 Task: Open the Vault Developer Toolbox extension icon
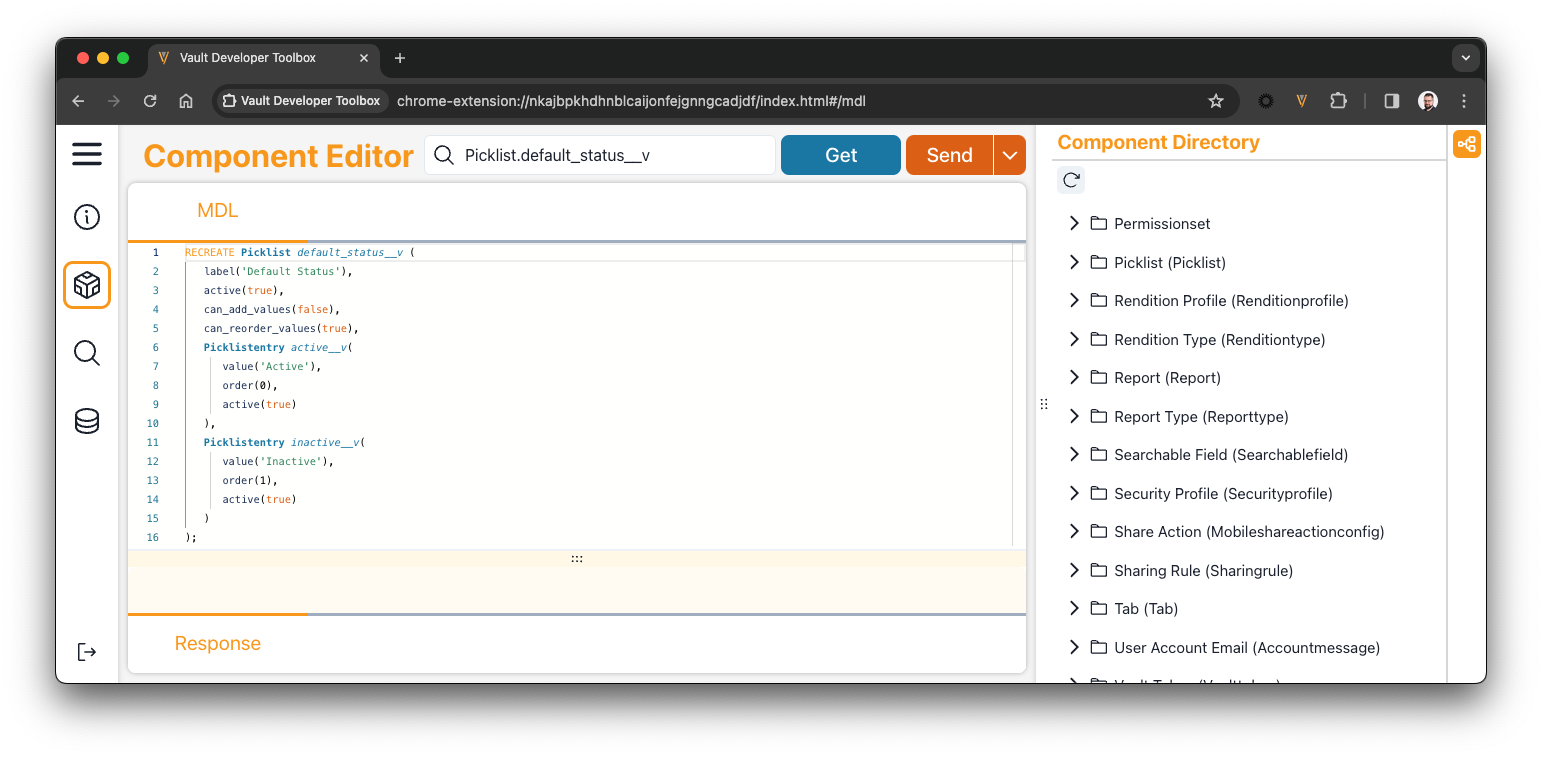(1302, 101)
